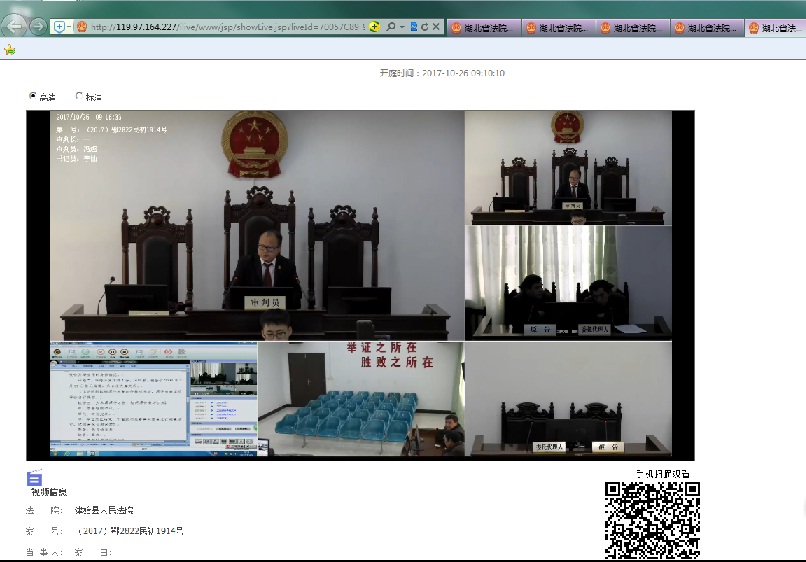Open the address bar search dropdown arrow
This screenshot has height=562, width=806.
(401, 27)
